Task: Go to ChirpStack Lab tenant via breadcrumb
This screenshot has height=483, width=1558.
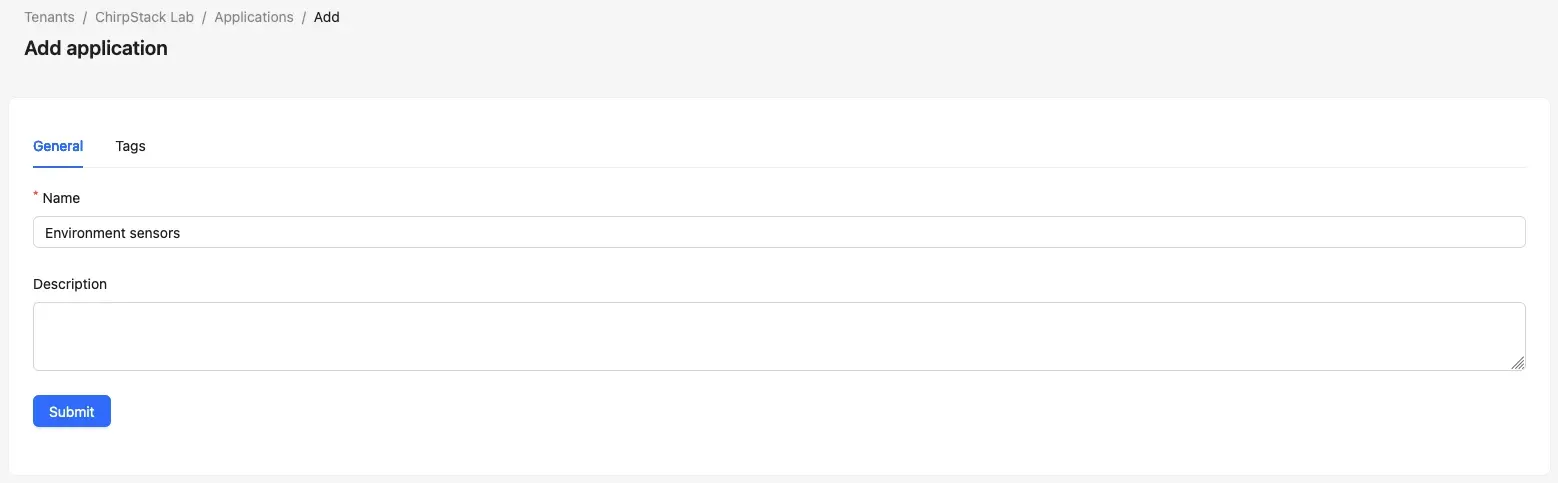Action: pos(144,17)
